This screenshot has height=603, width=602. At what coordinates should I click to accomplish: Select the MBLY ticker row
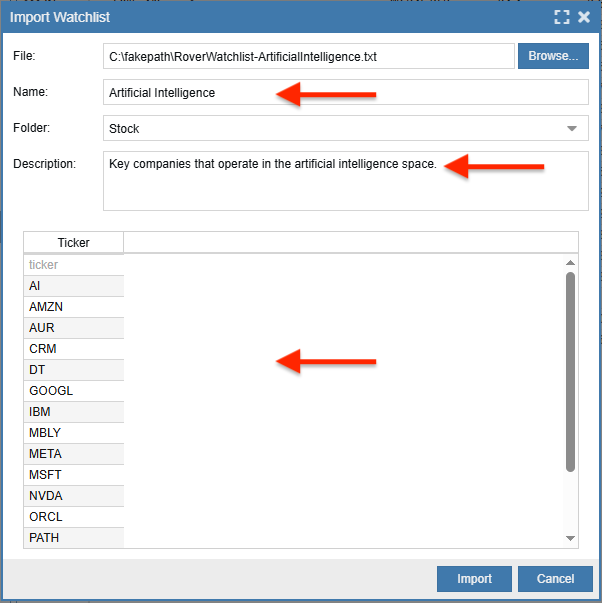[x=73, y=433]
